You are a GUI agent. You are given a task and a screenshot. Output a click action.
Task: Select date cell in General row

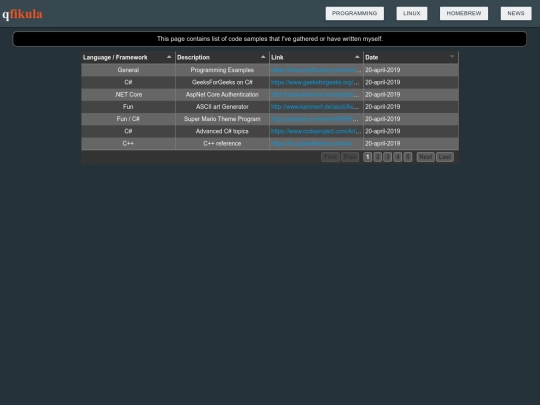(x=411, y=70)
